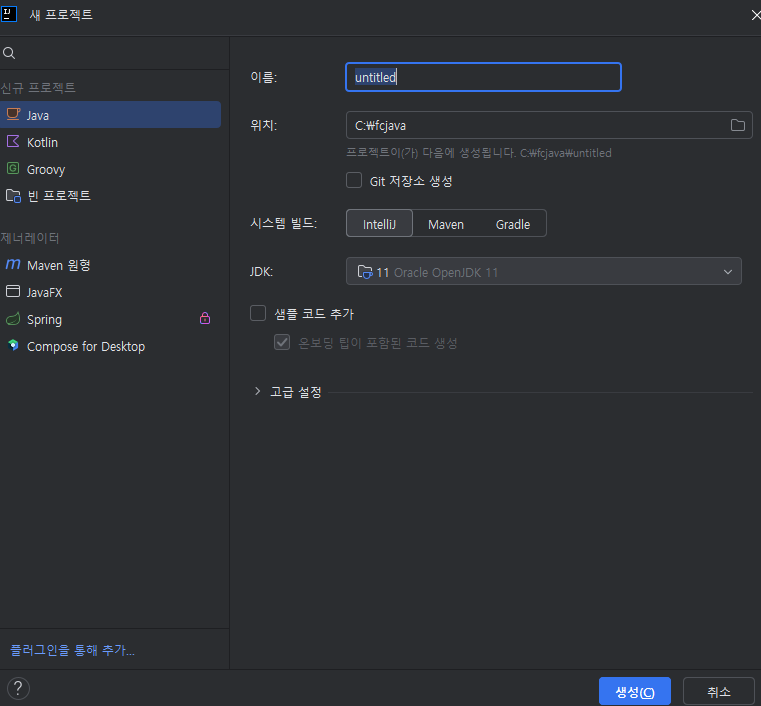Image resolution: width=761 pixels, height=706 pixels.
Task: Click the 위치 path field
Action: [549, 125]
